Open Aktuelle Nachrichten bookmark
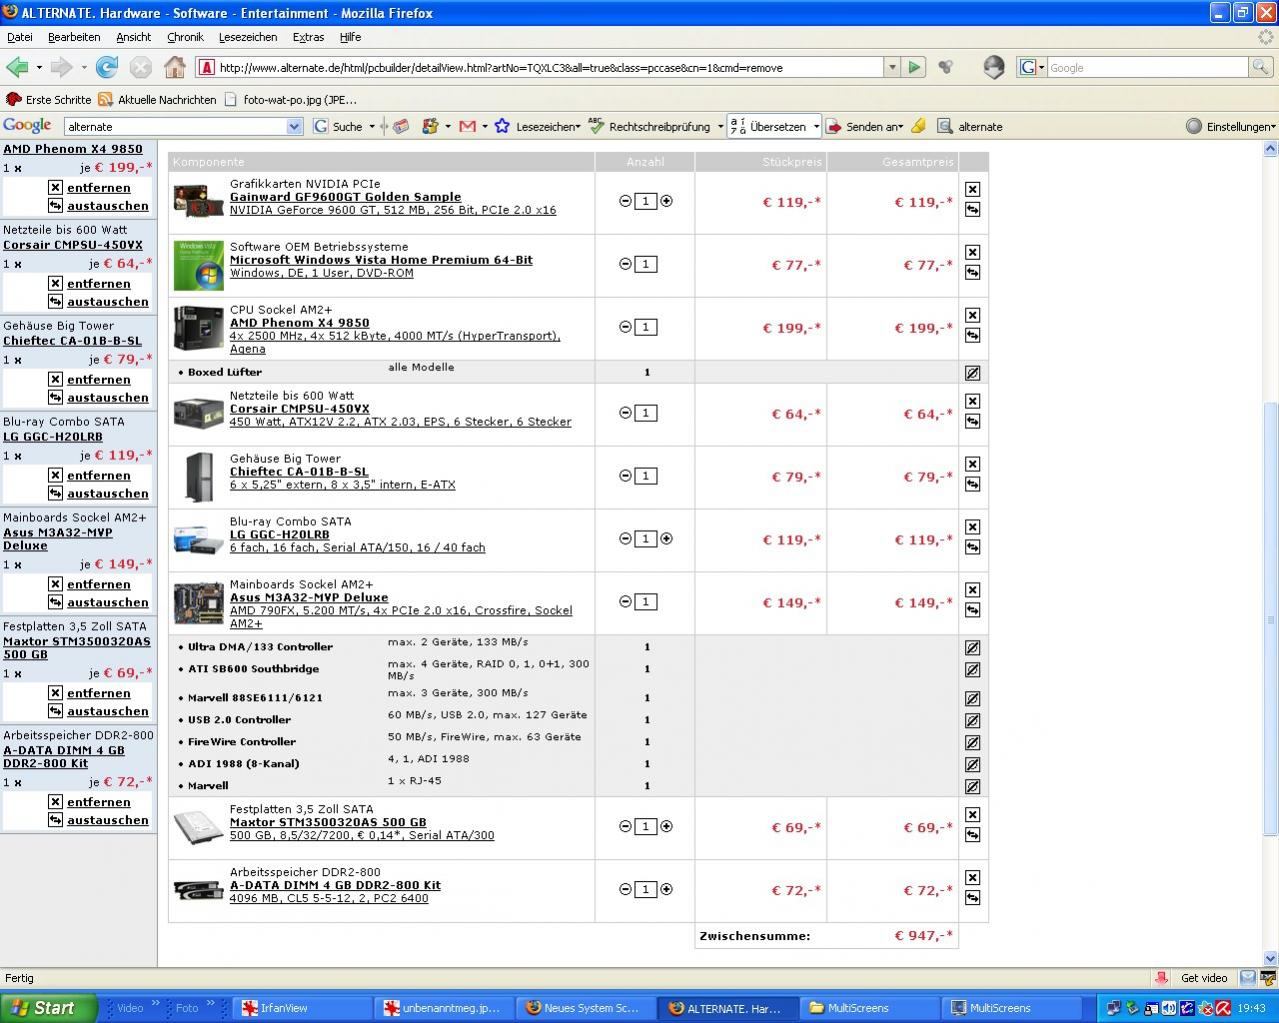 (157, 99)
